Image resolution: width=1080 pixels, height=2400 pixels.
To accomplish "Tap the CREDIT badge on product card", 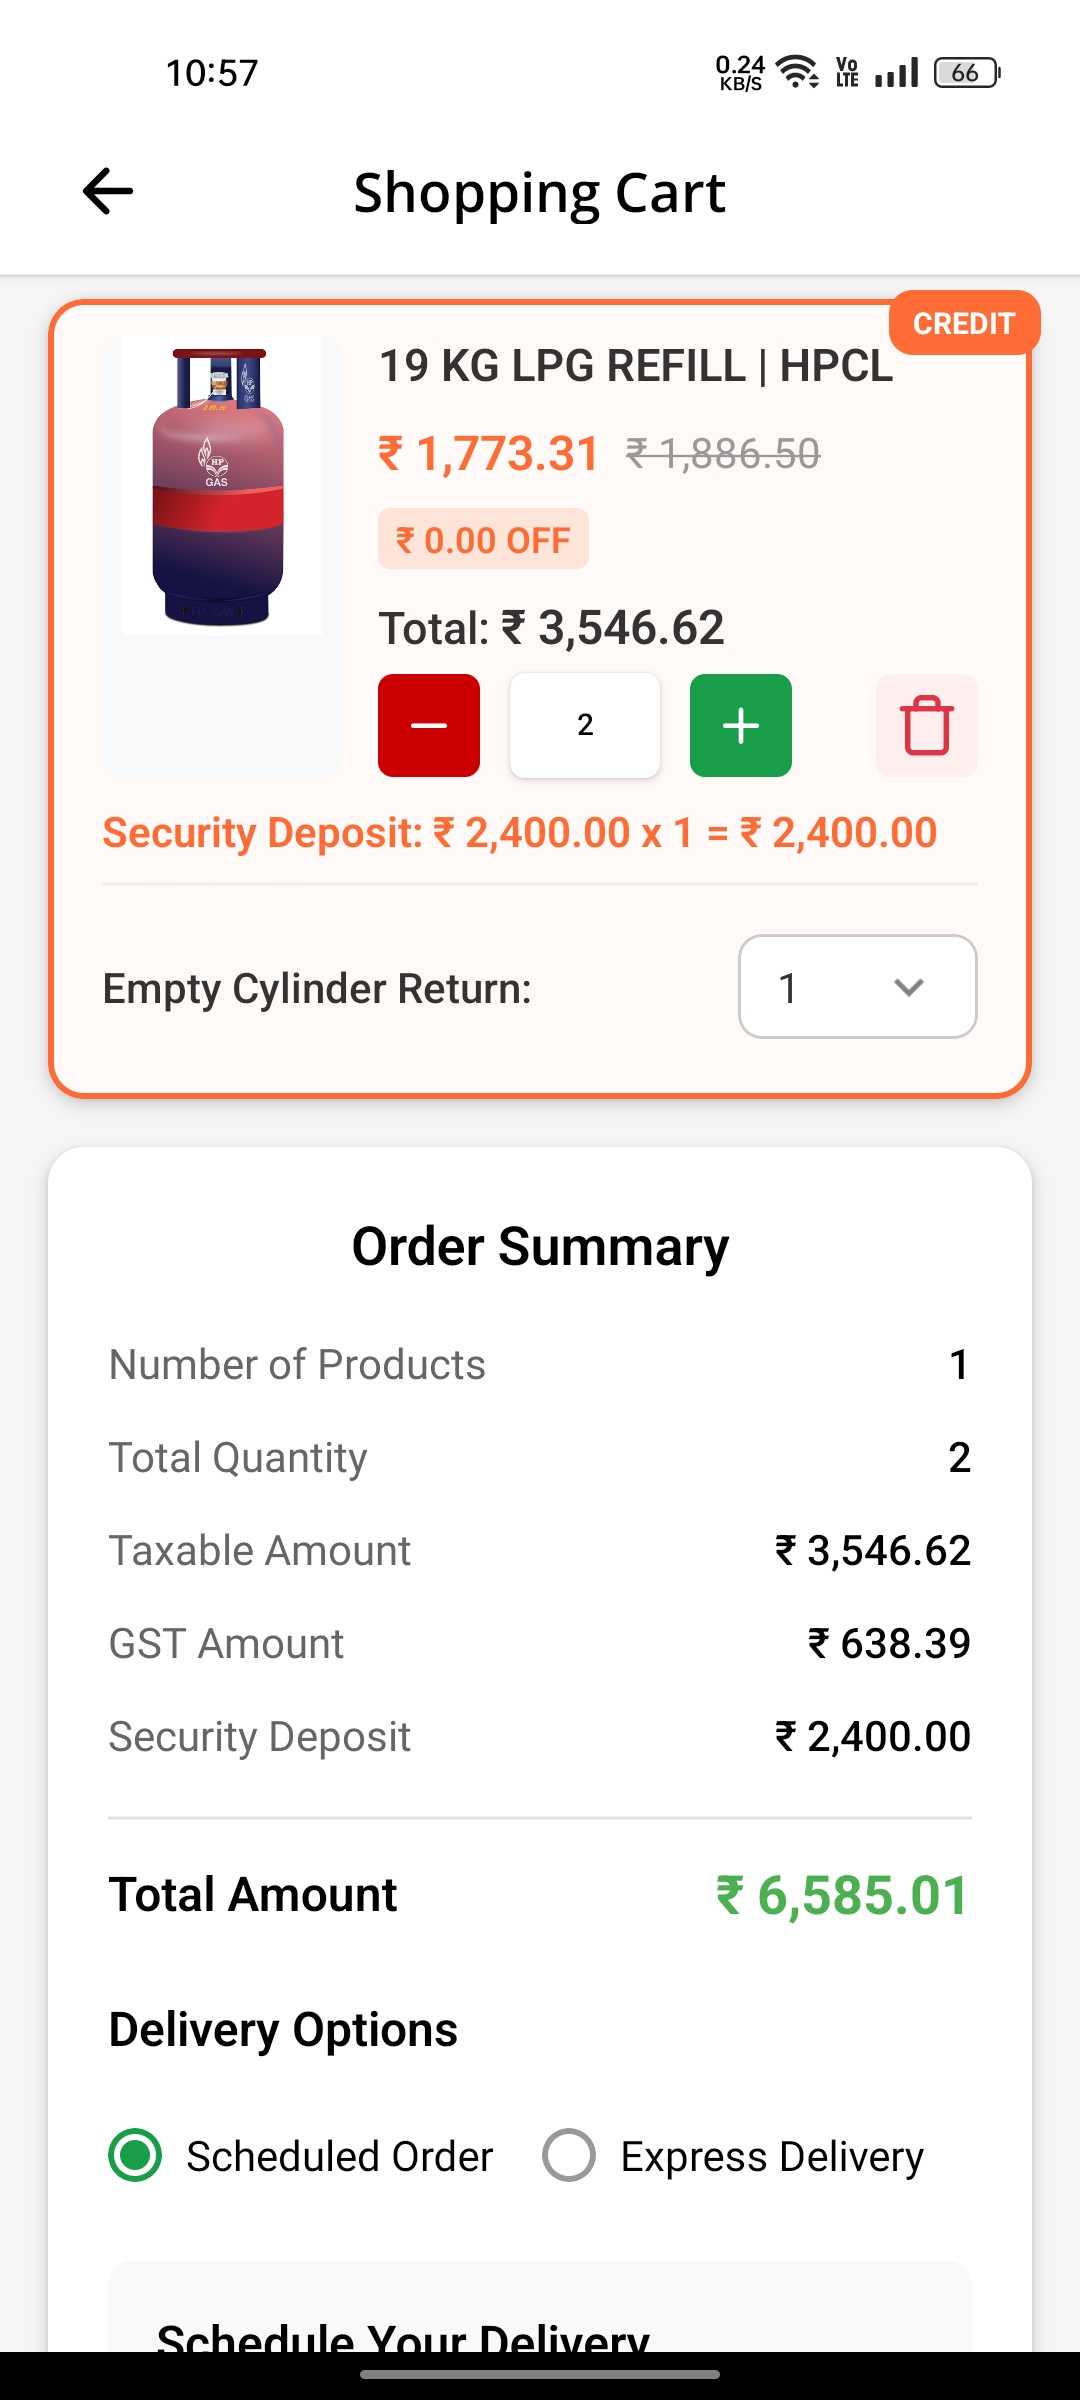I will pos(964,323).
